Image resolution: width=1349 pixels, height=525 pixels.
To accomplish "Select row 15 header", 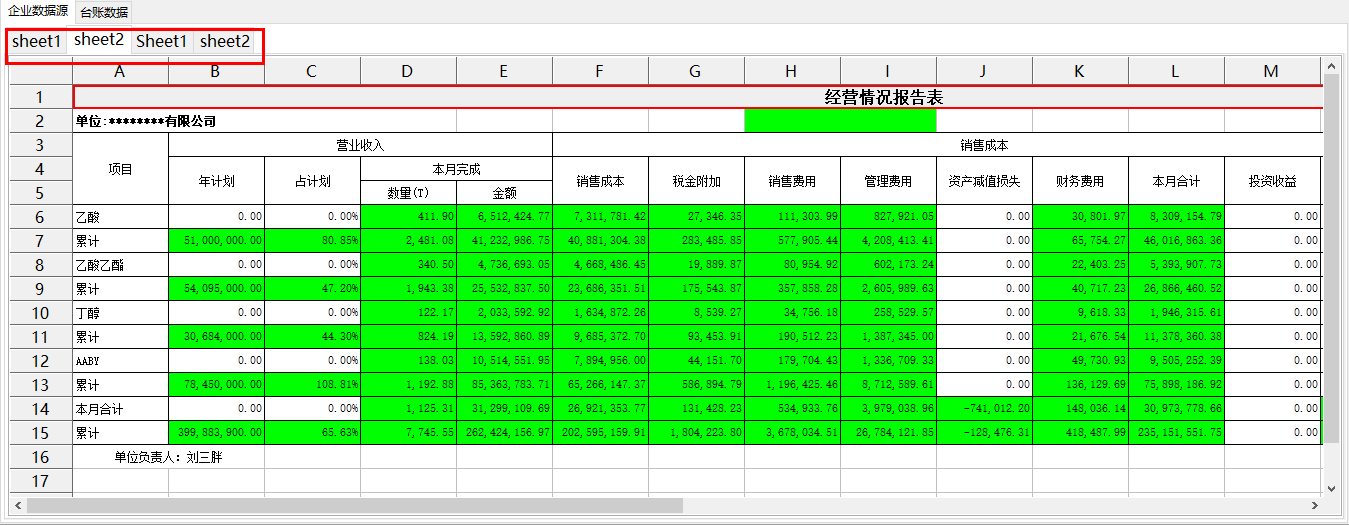I will (40, 433).
